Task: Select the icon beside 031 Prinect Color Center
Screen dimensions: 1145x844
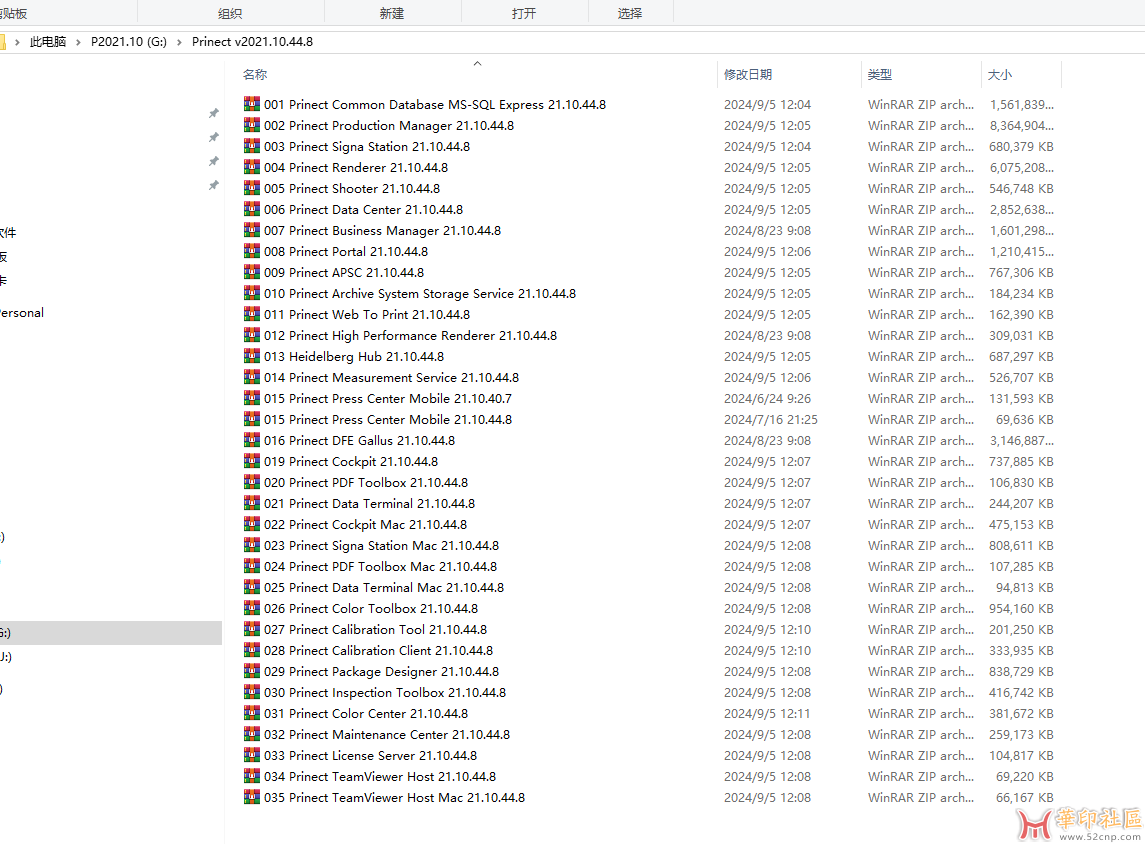Action: point(252,713)
